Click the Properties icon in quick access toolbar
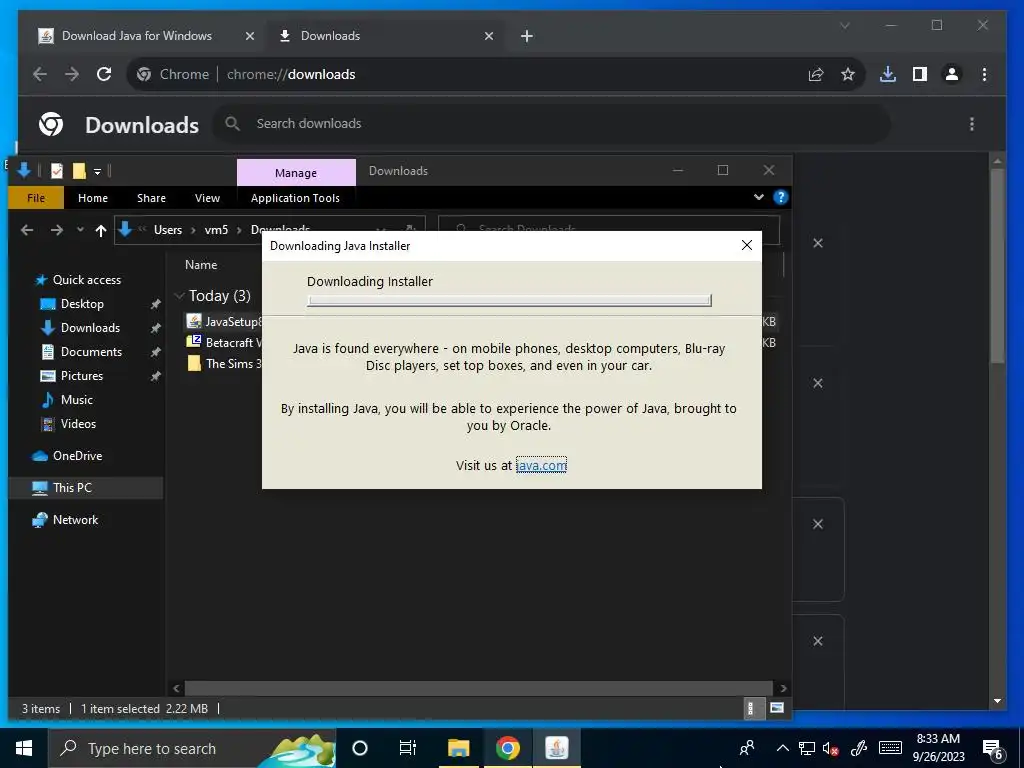Viewport: 1024px width, 768px height. coord(57,171)
